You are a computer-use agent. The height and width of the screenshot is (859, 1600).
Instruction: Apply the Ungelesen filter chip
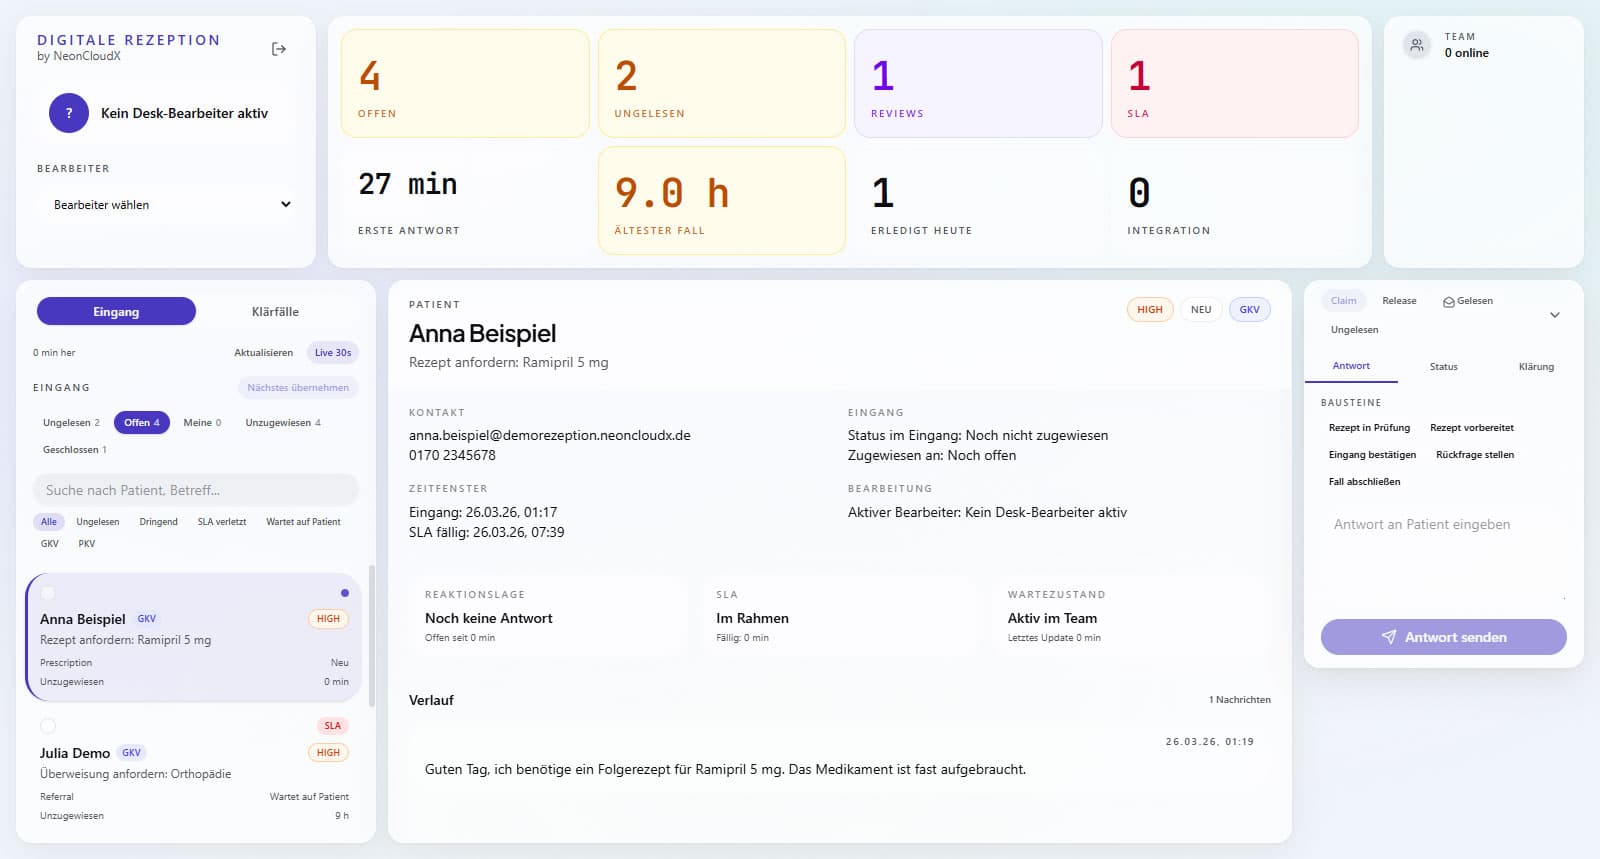98,522
